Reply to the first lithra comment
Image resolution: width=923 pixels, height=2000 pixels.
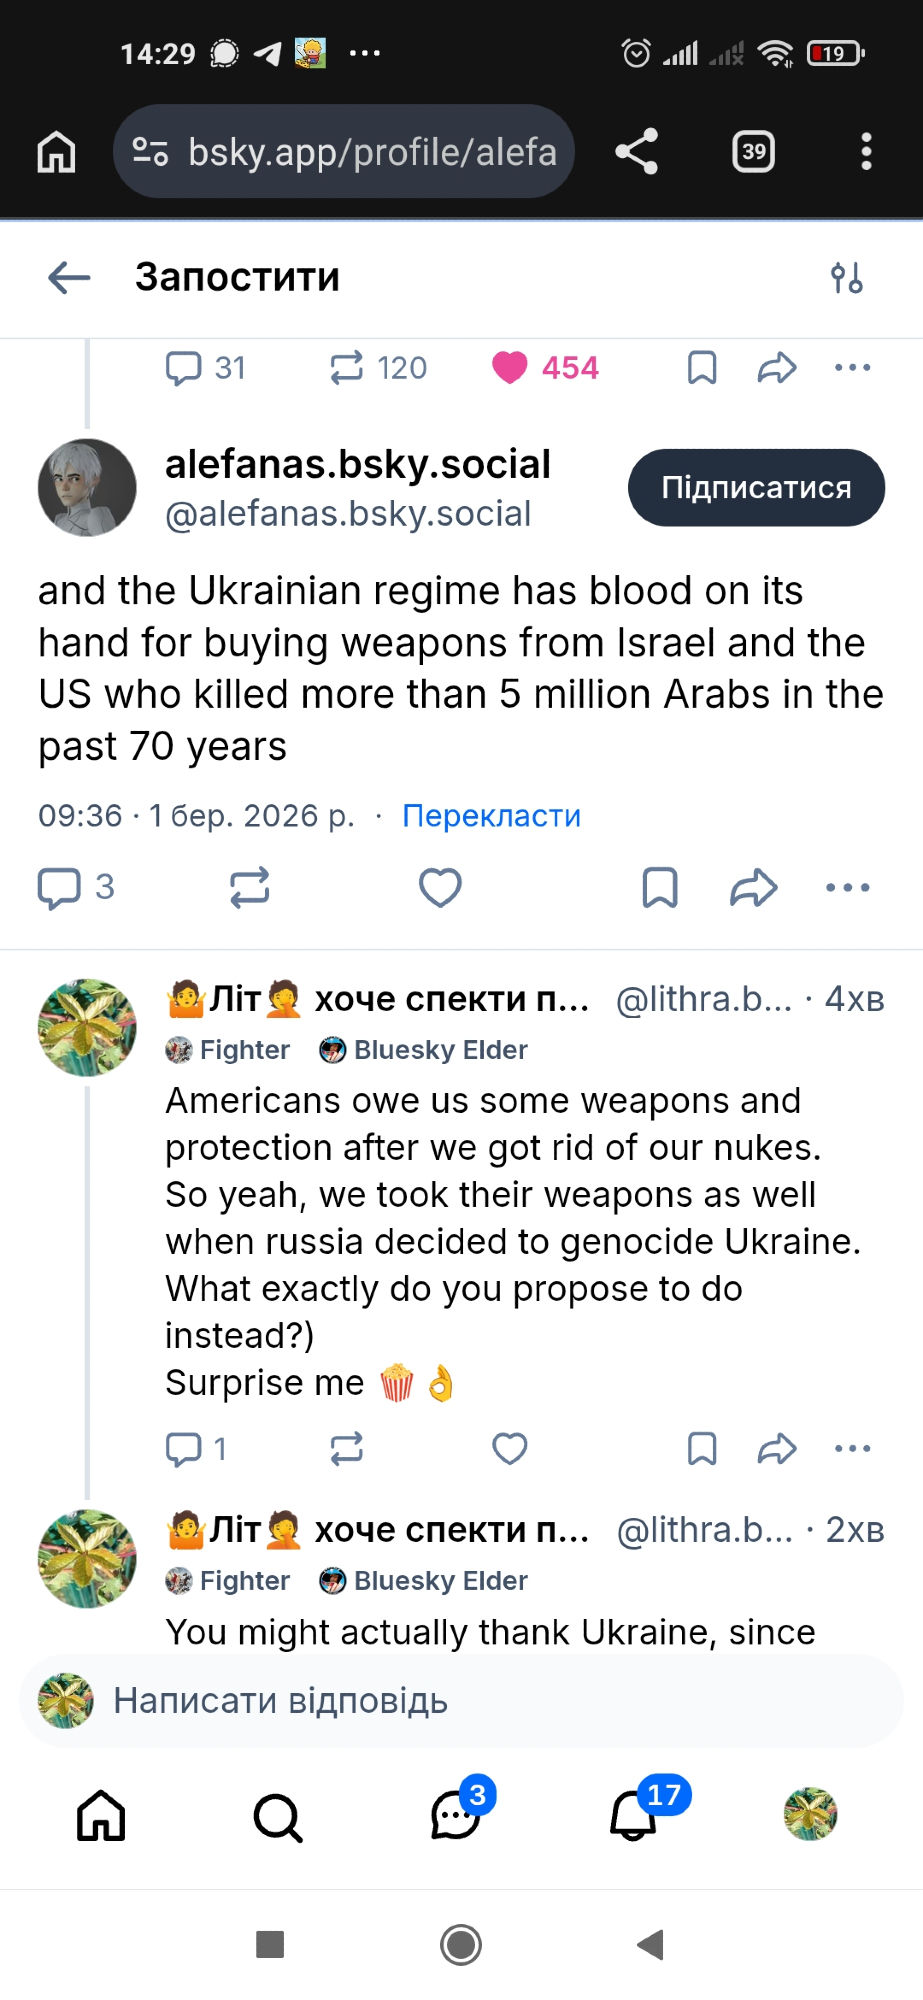[x=184, y=1448]
